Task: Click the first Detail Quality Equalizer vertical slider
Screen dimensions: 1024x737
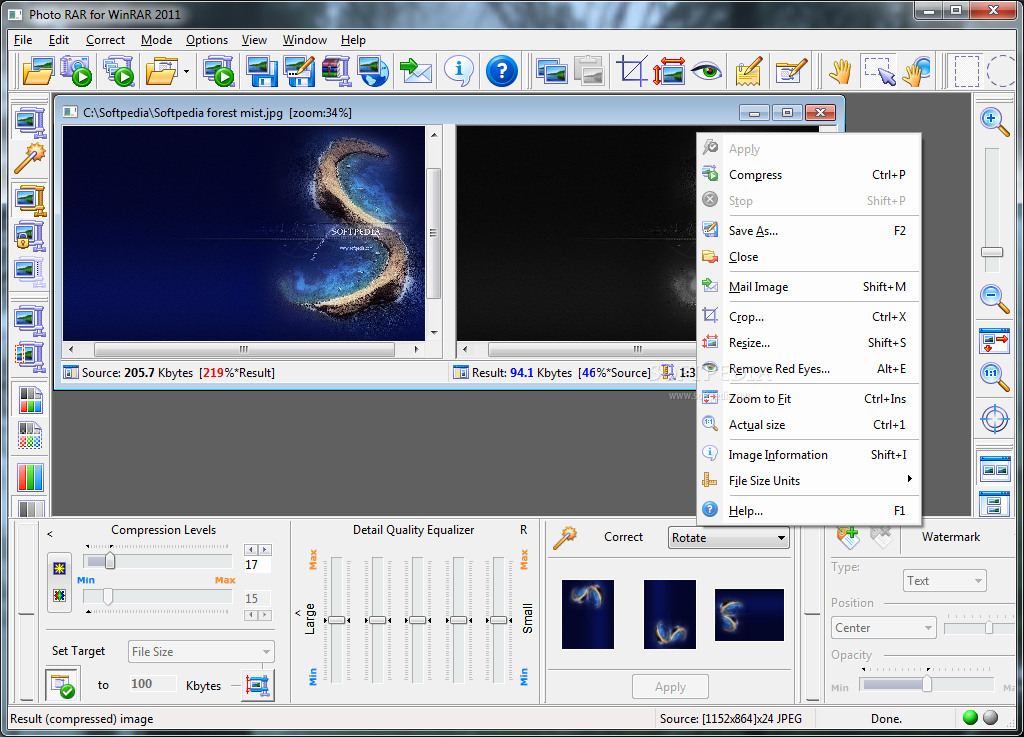Action: point(336,619)
